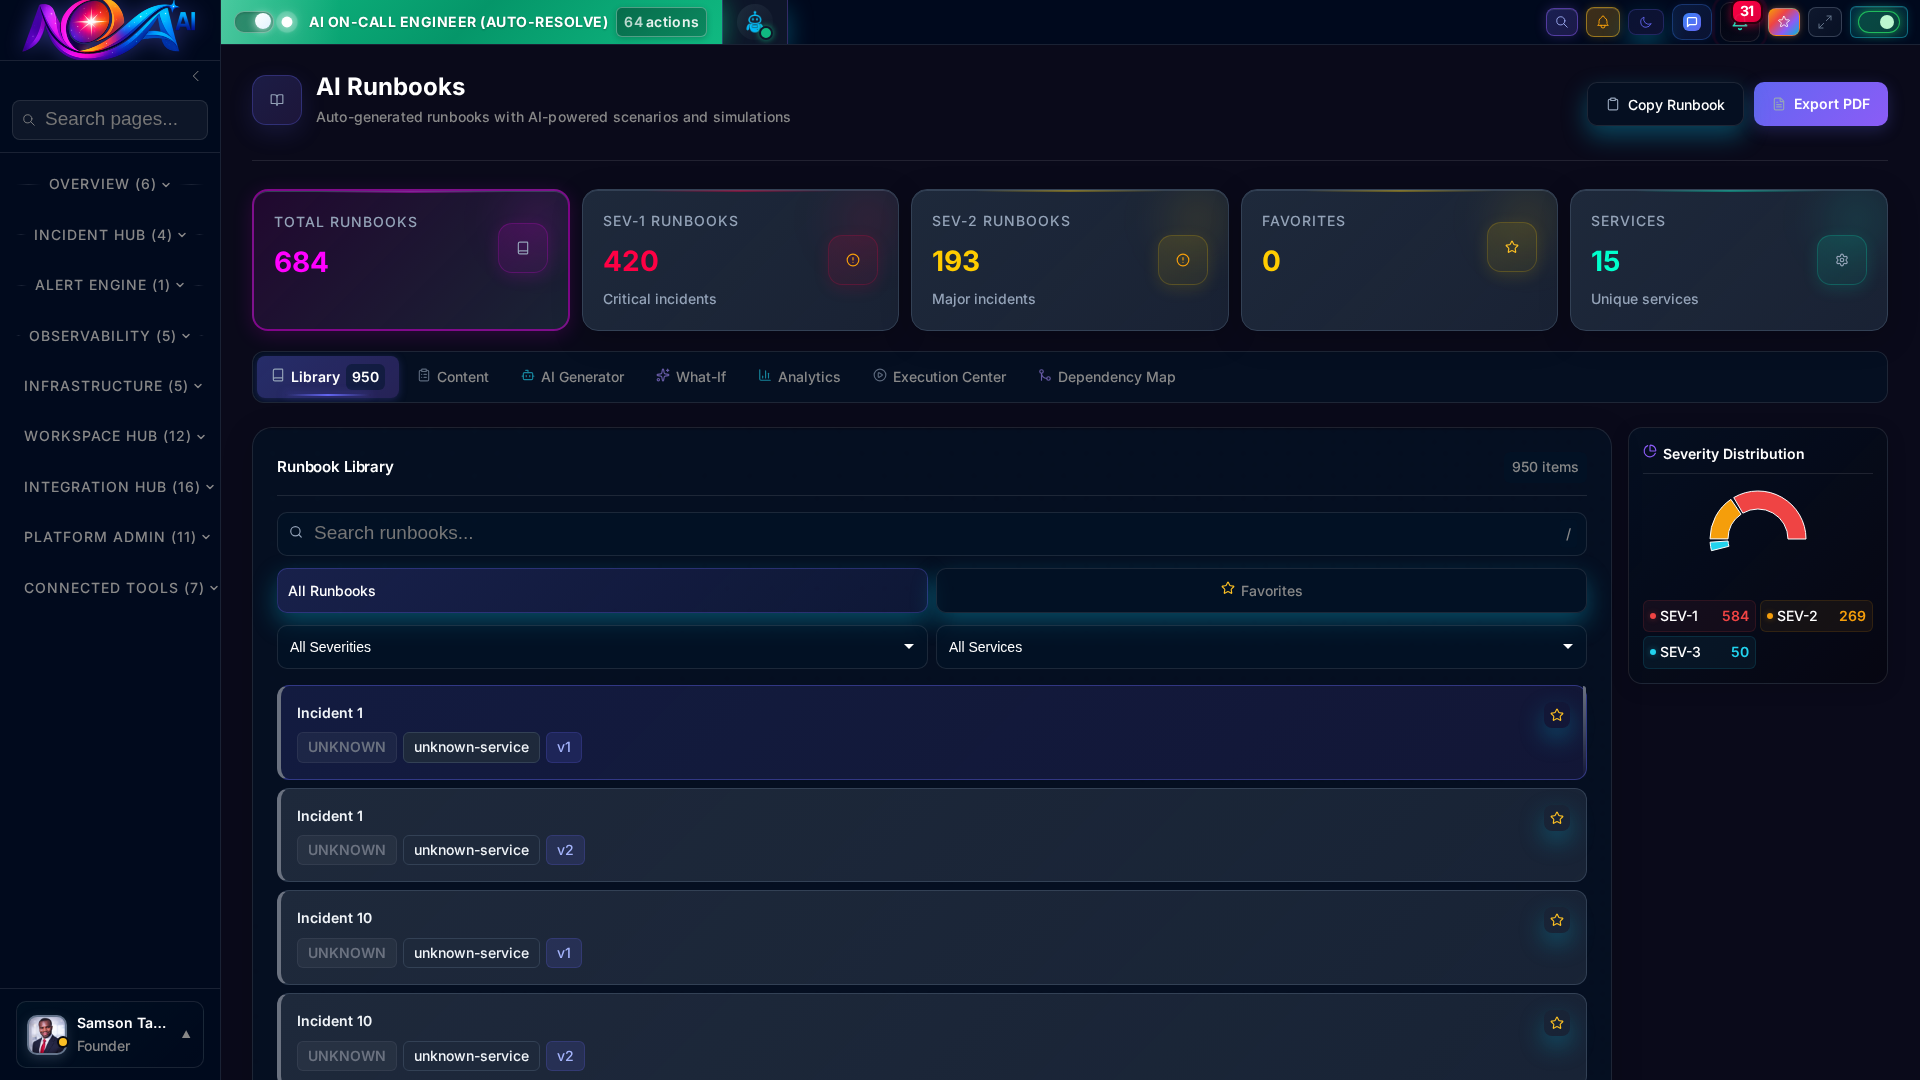The image size is (1920, 1080).
Task: Click the Search runbooks input field
Action: coord(930,533)
